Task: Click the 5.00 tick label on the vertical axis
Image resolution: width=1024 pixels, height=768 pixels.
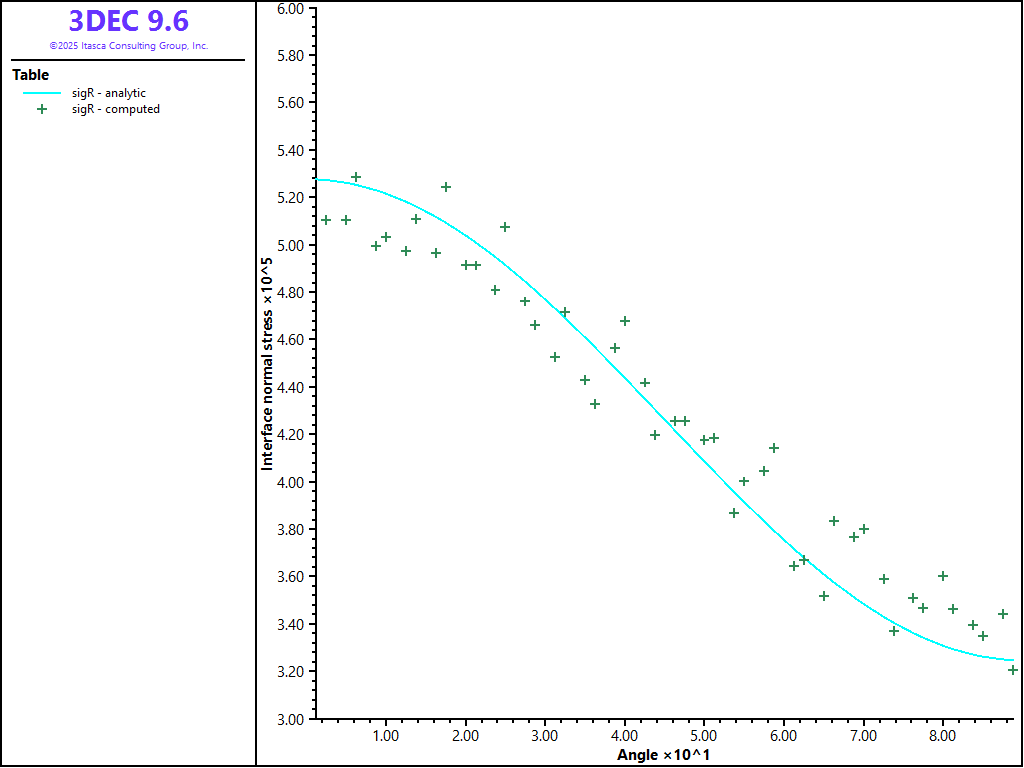Action: [290, 245]
